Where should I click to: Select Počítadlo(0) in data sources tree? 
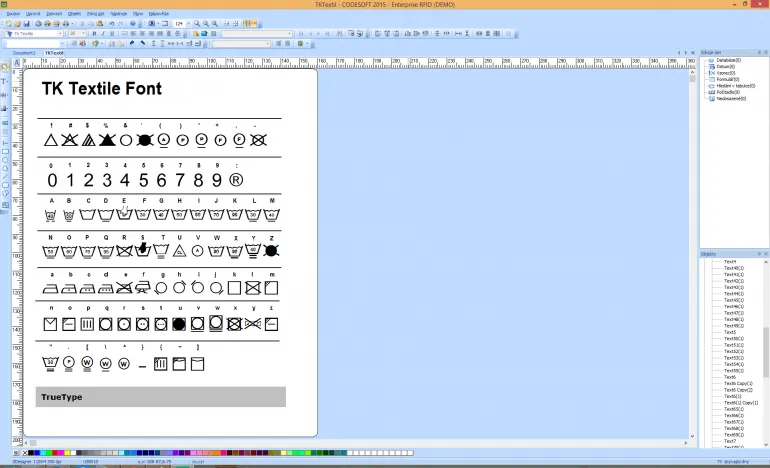point(728,92)
